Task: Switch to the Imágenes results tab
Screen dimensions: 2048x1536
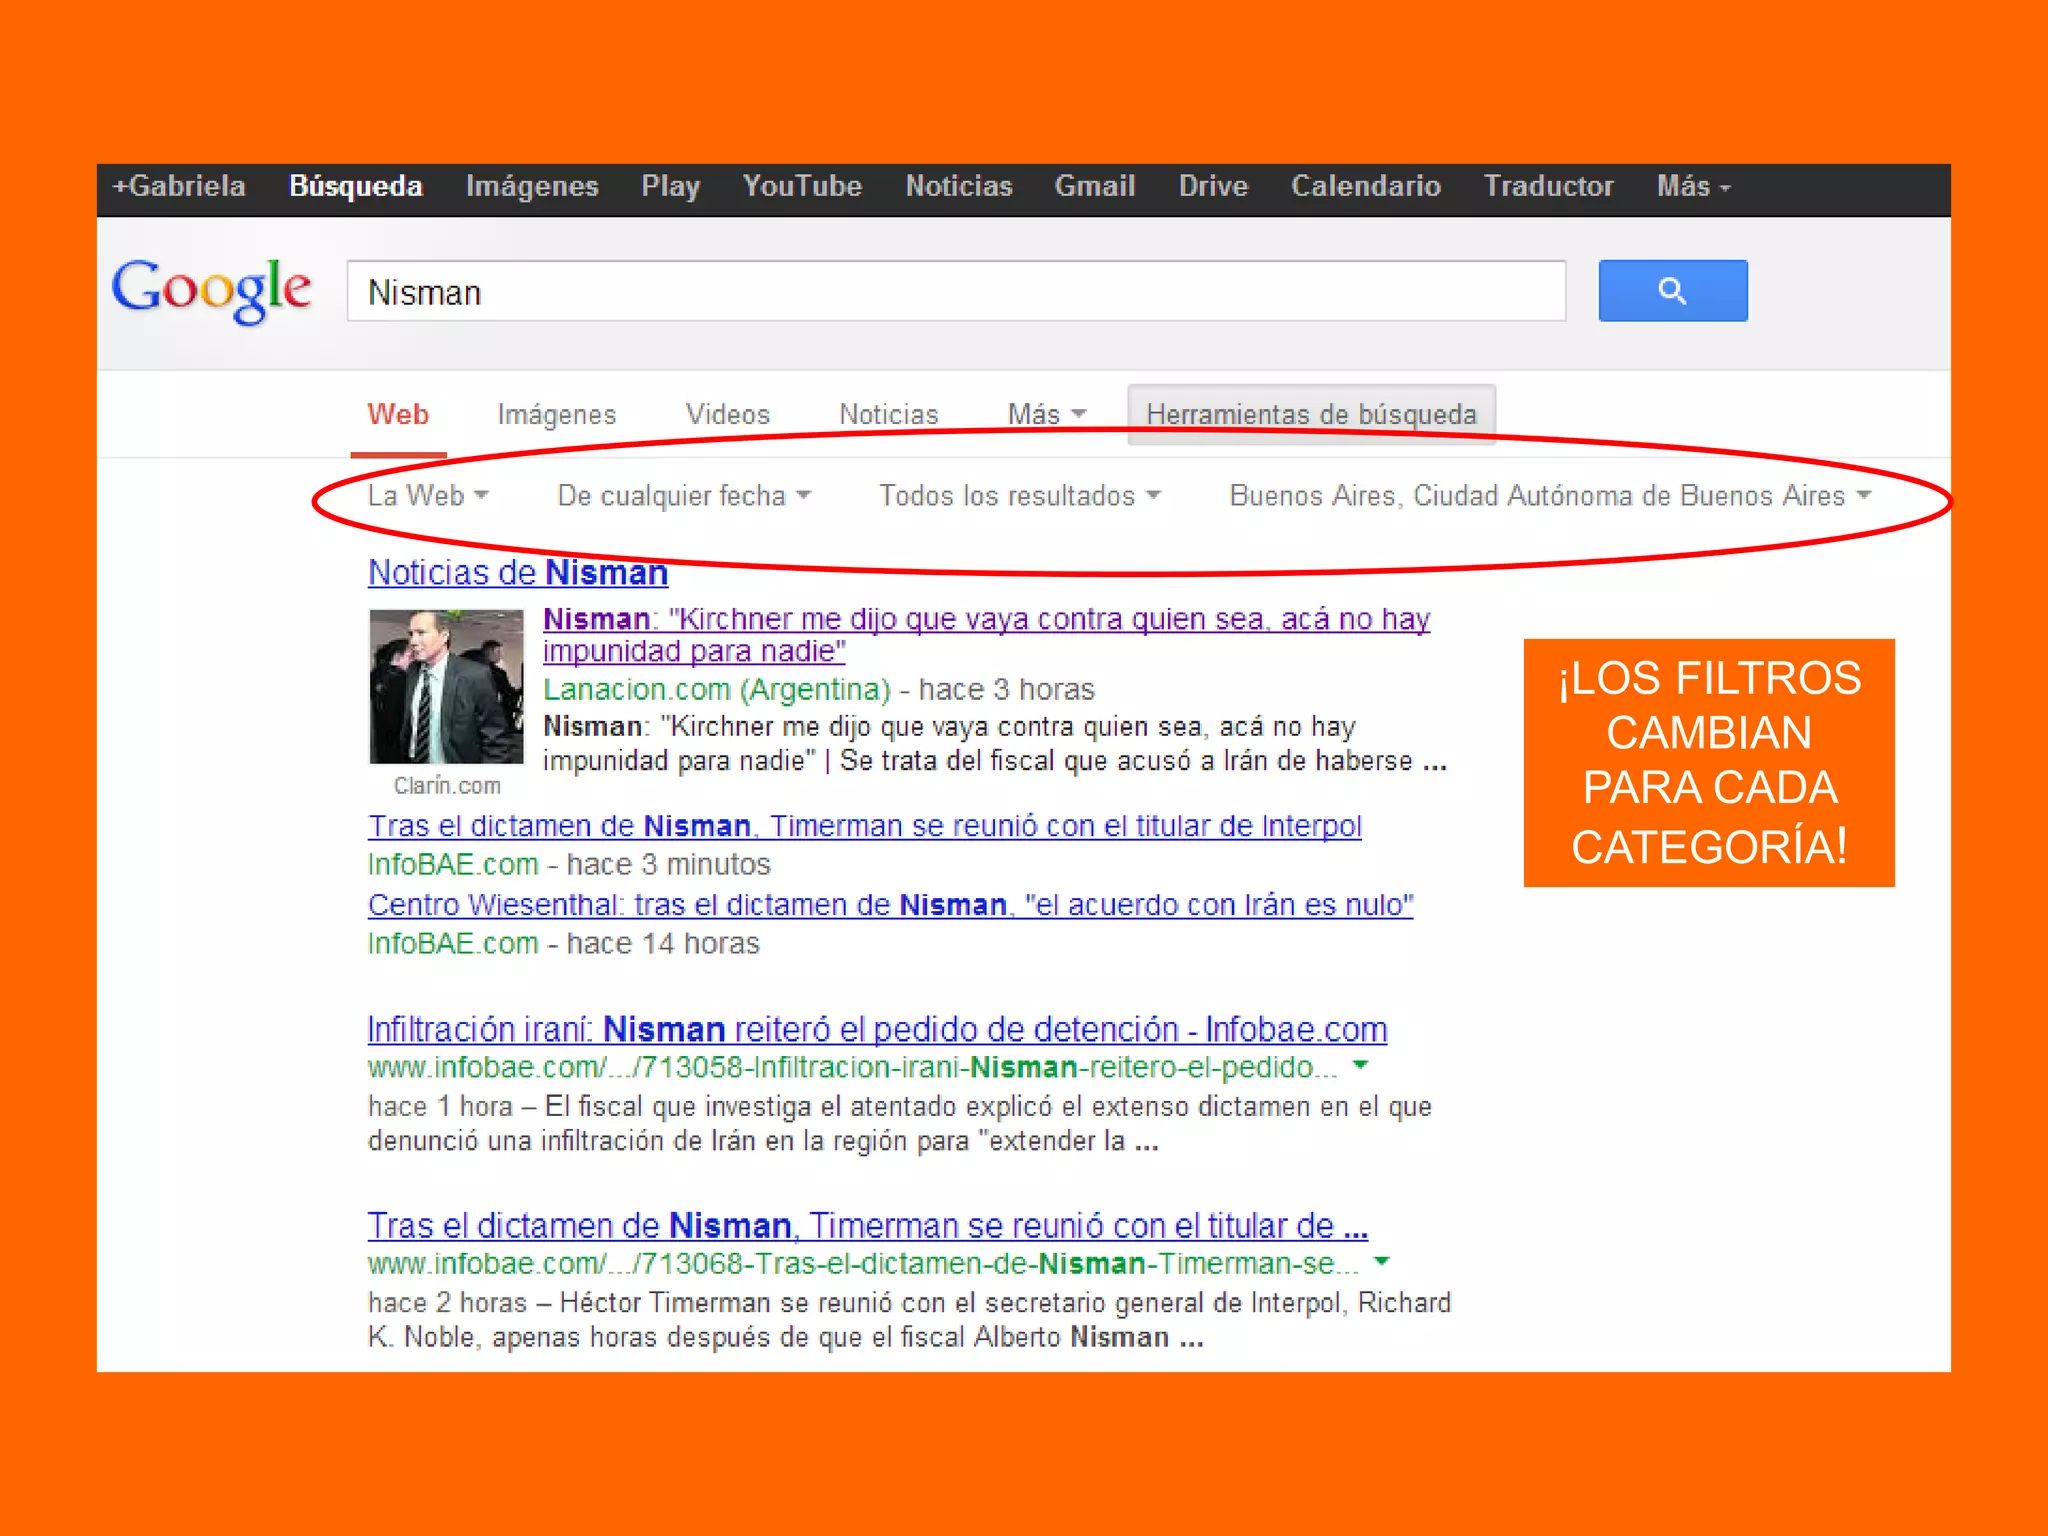Action: (x=556, y=414)
